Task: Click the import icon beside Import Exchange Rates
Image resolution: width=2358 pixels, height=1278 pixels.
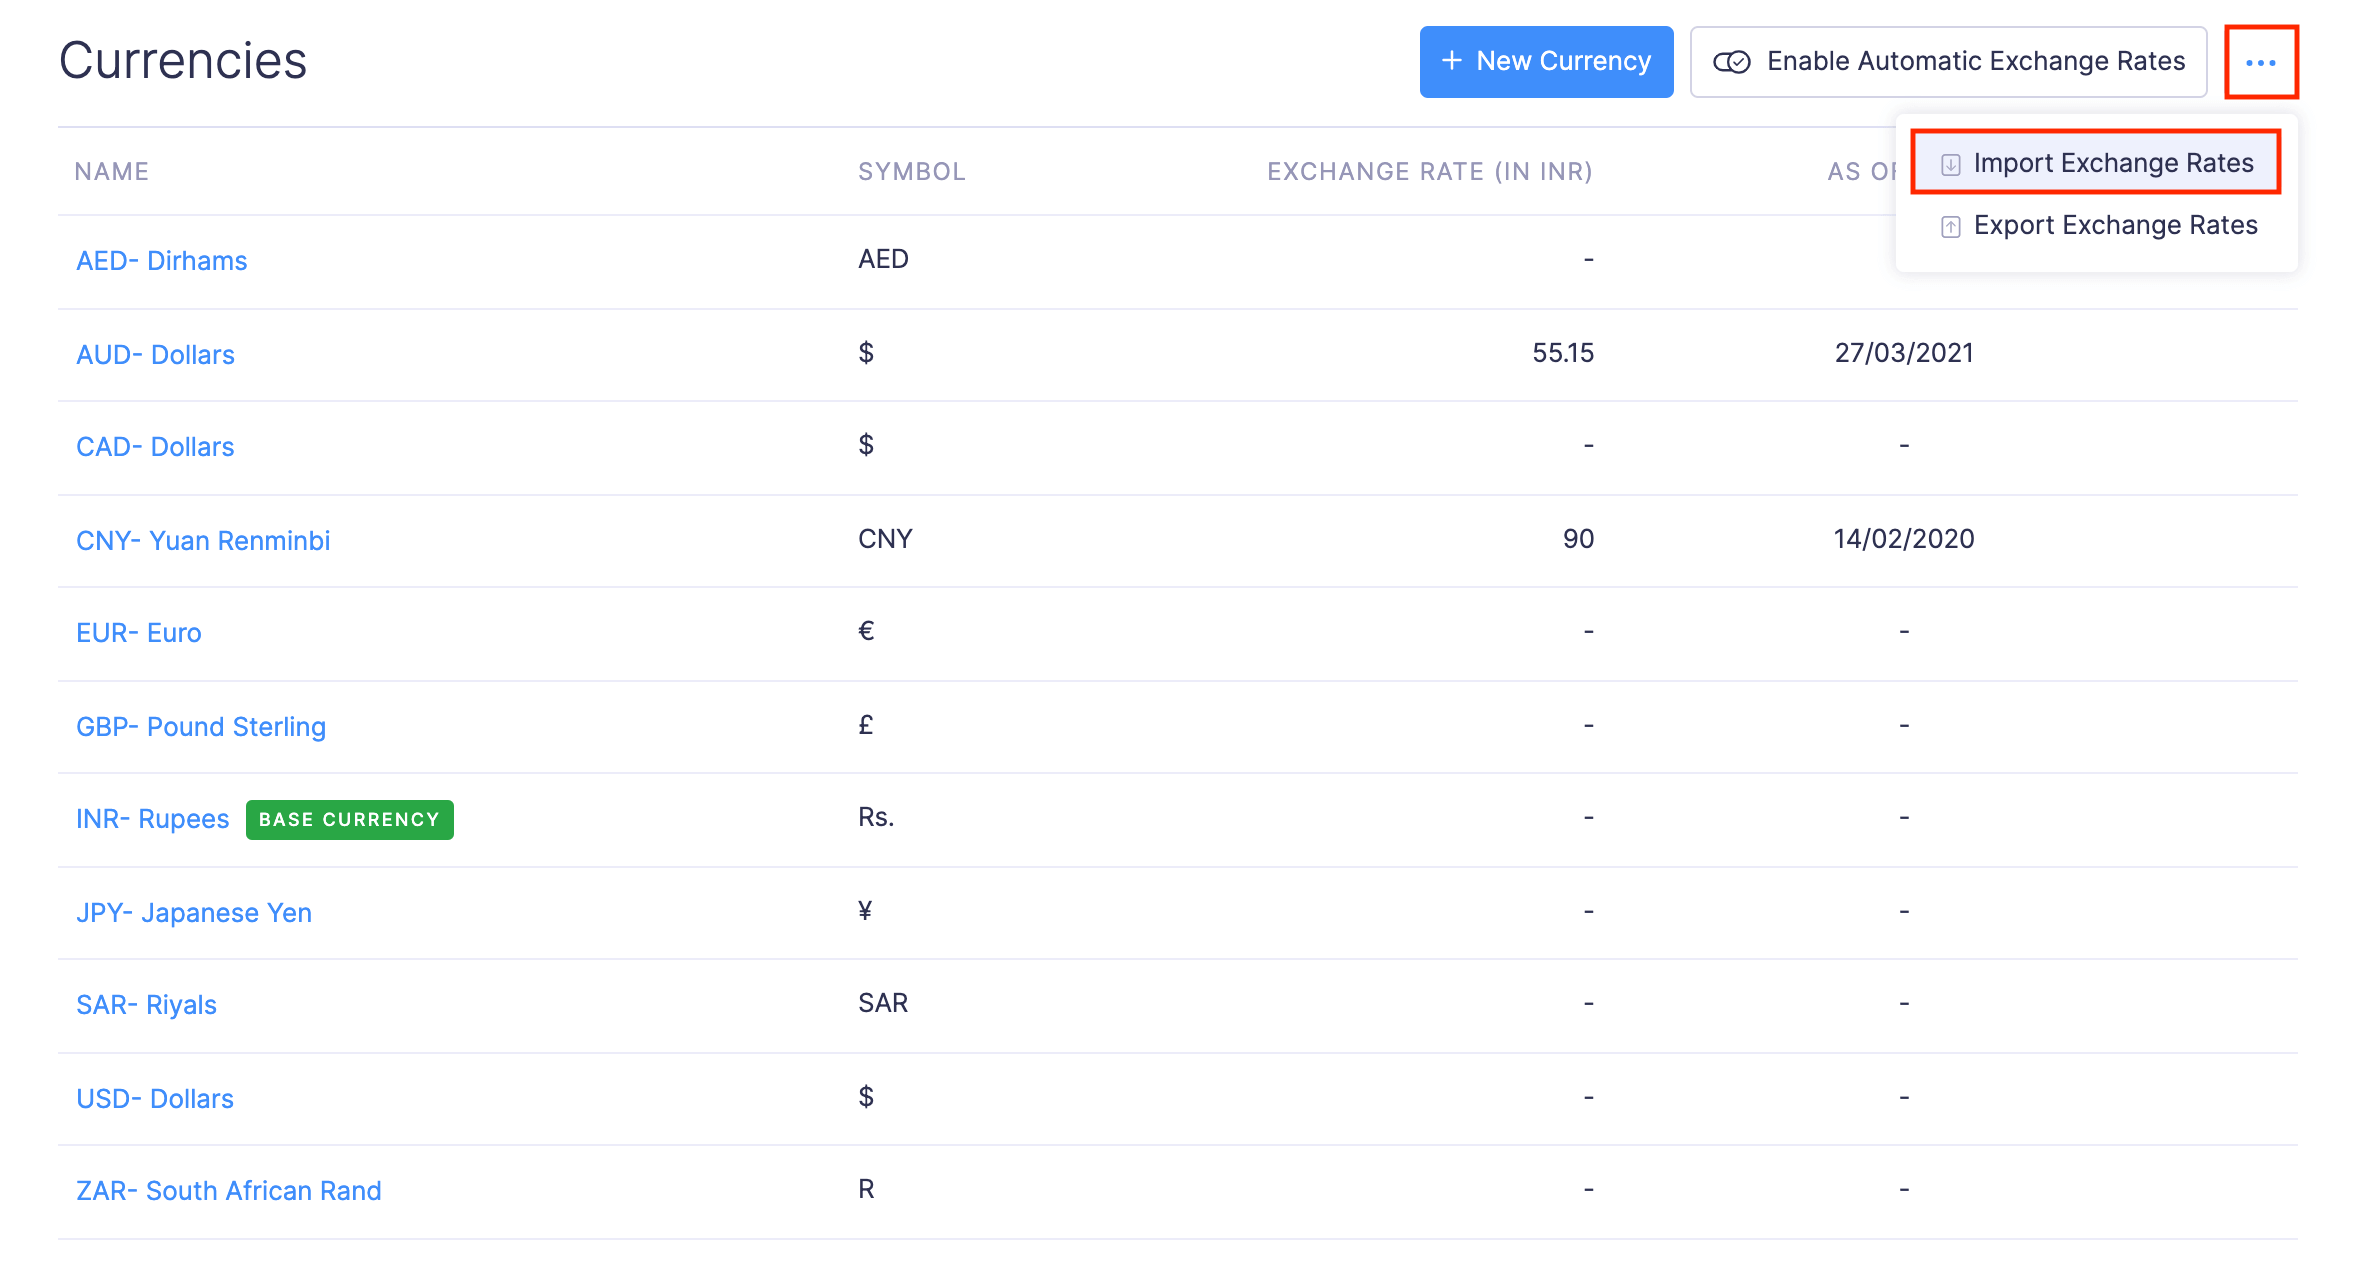Action: coord(1950,164)
